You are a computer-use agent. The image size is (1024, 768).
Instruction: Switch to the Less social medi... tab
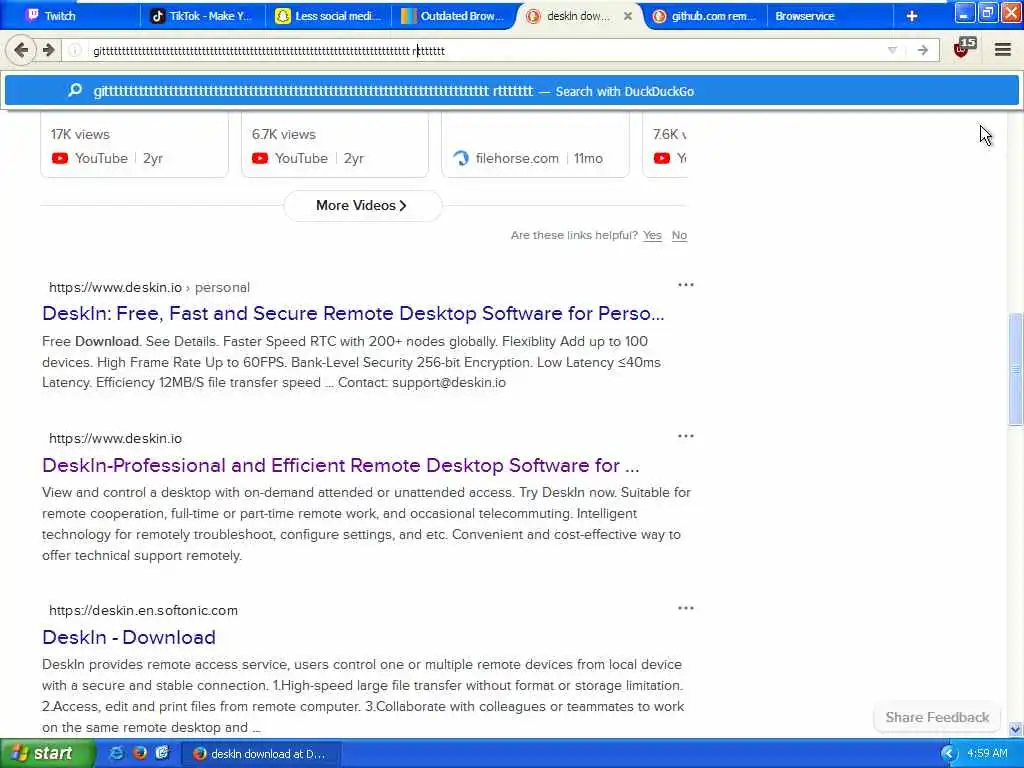[x=328, y=16]
